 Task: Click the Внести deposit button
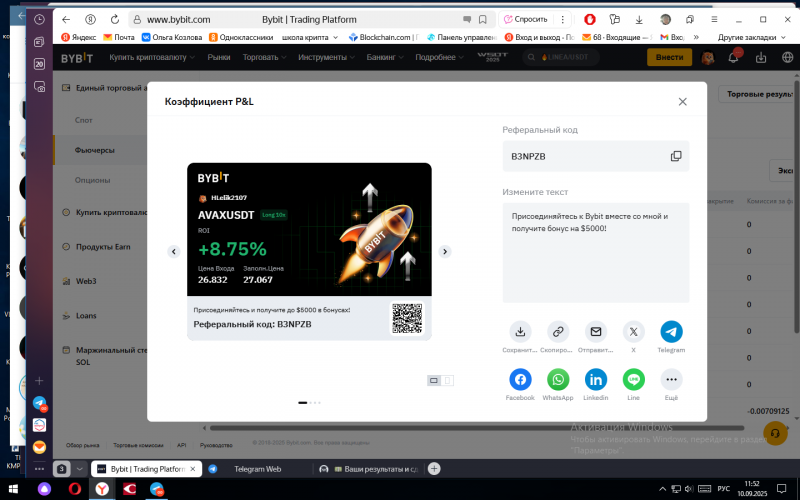[669, 57]
